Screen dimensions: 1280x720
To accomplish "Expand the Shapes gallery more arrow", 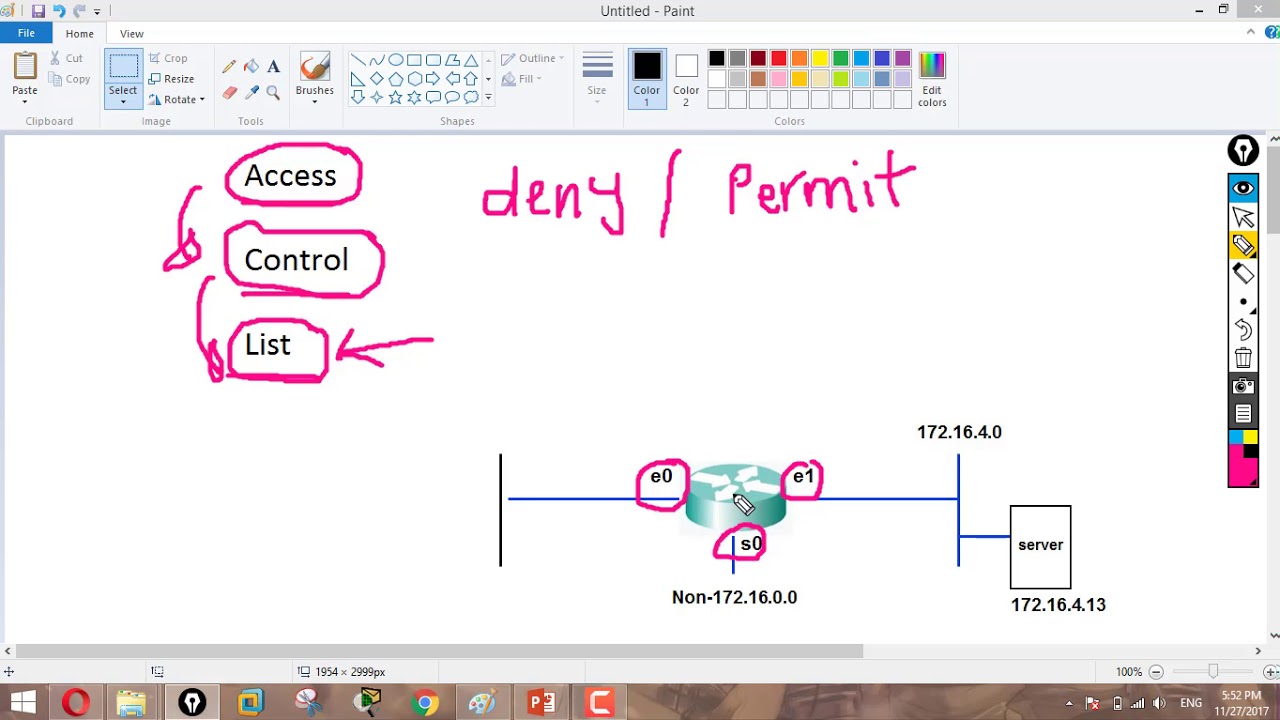I will (x=488, y=97).
